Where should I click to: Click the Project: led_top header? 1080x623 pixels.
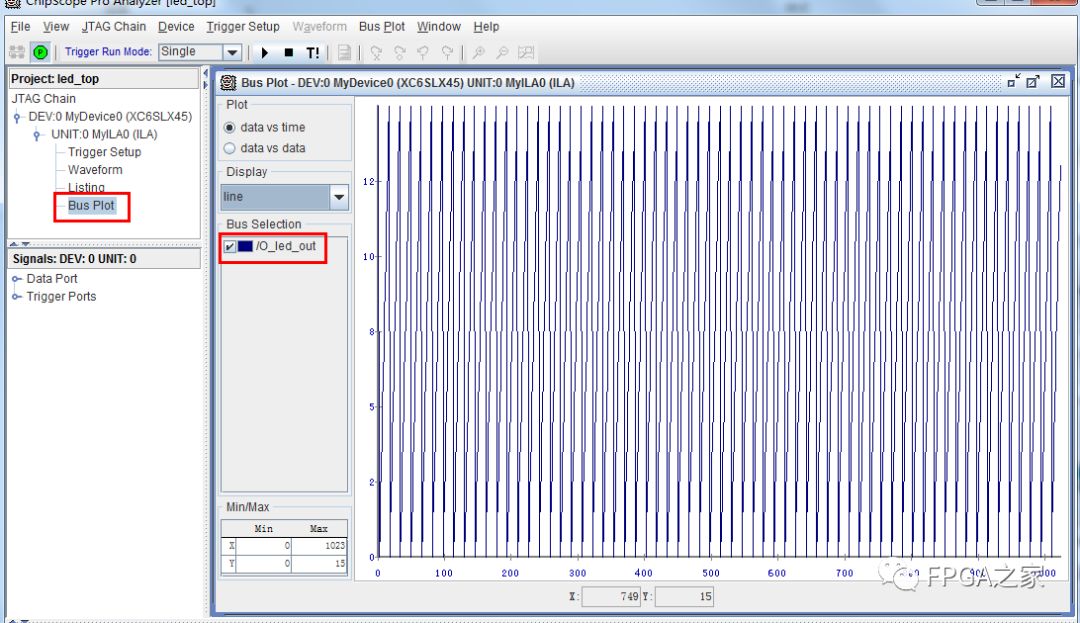103,79
